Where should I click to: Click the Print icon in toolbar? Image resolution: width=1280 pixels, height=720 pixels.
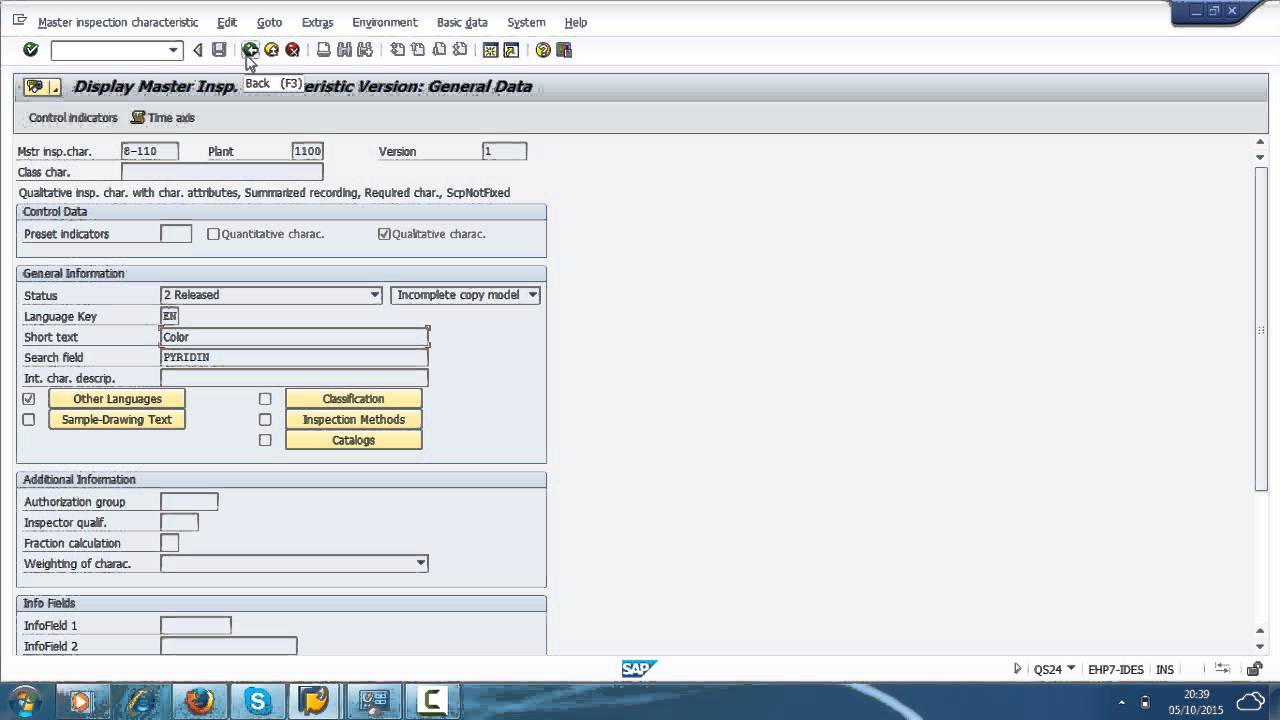click(x=323, y=50)
